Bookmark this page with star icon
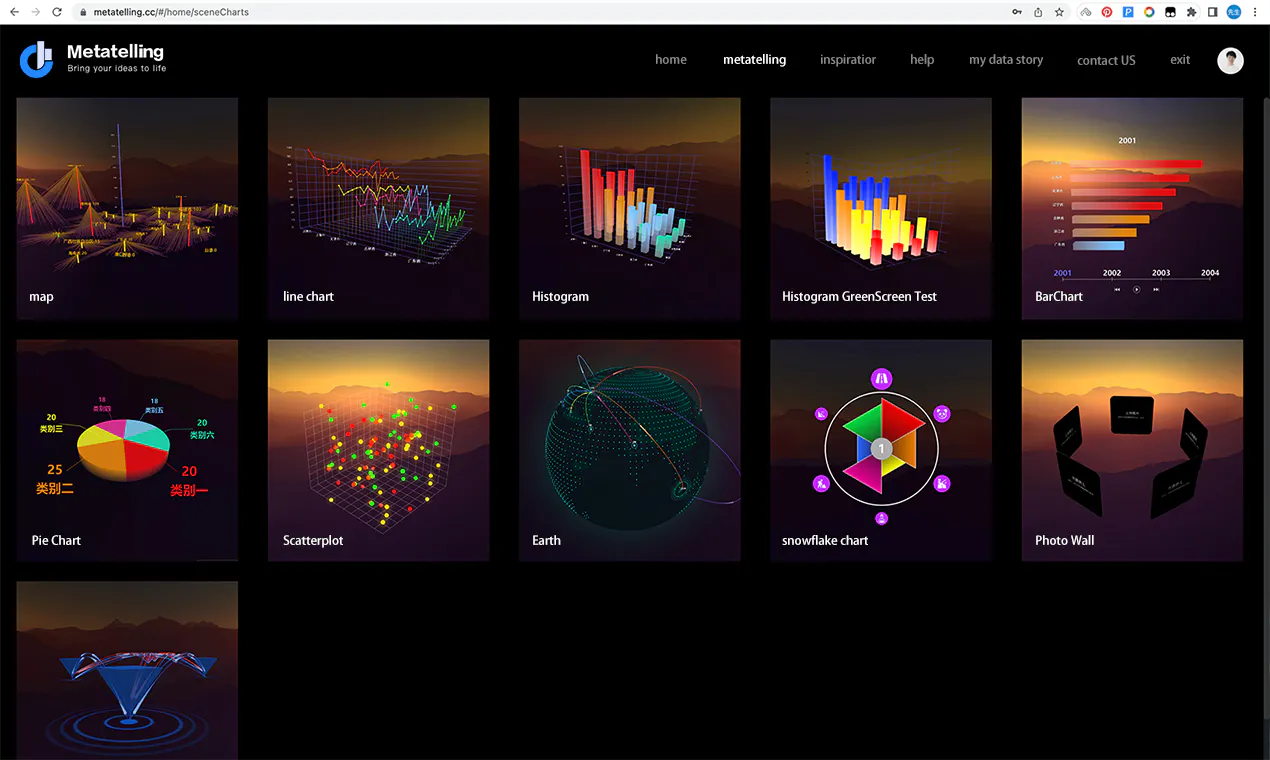Viewport: 1270px width, 760px height. pyautogui.click(x=1059, y=12)
